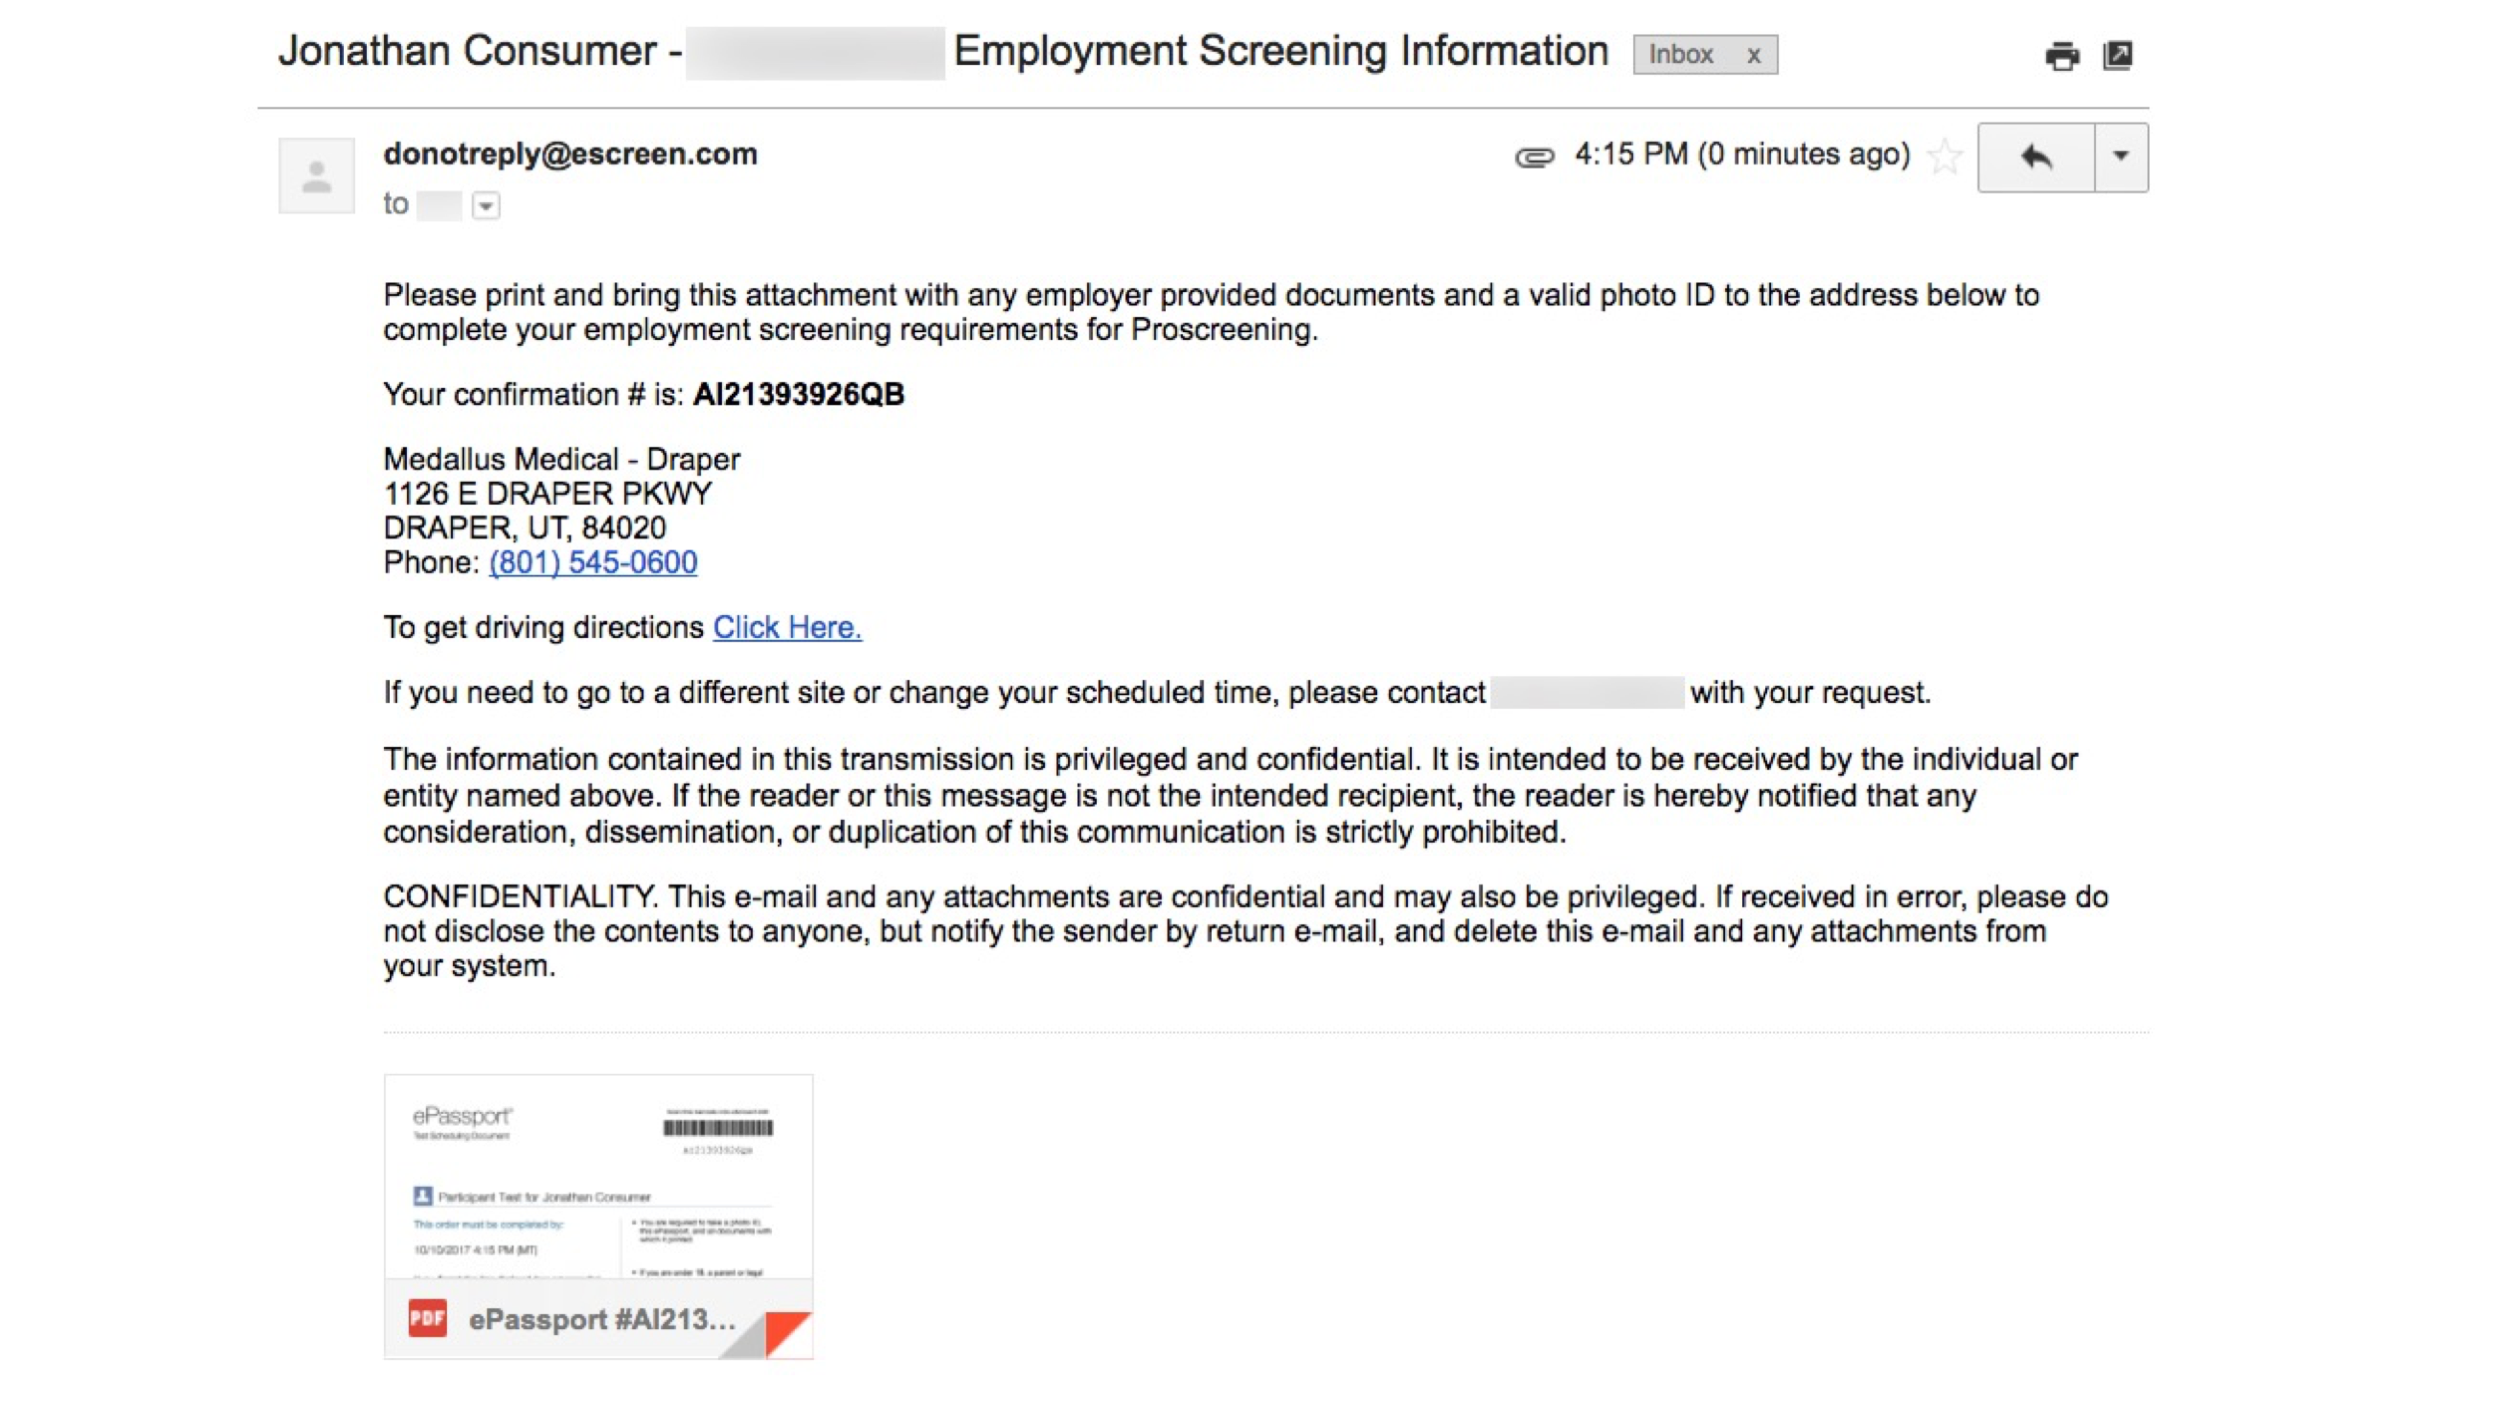Click the bold confirmation number AI21393926QB
Image resolution: width=2500 pixels, height=1406 pixels.
pos(798,395)
